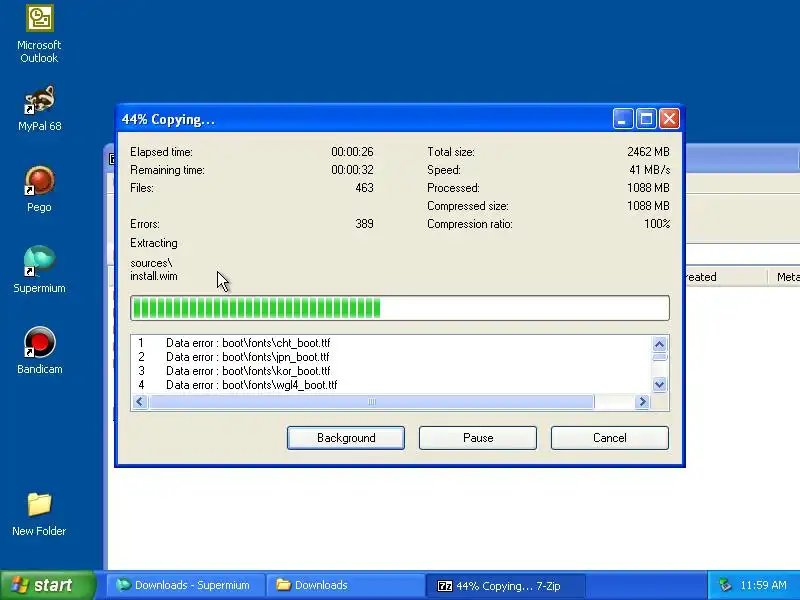Viewport: 800px width, 600px height.
Task: Click the Elapsed time value 00:00:26
Action: coord(352,152)
